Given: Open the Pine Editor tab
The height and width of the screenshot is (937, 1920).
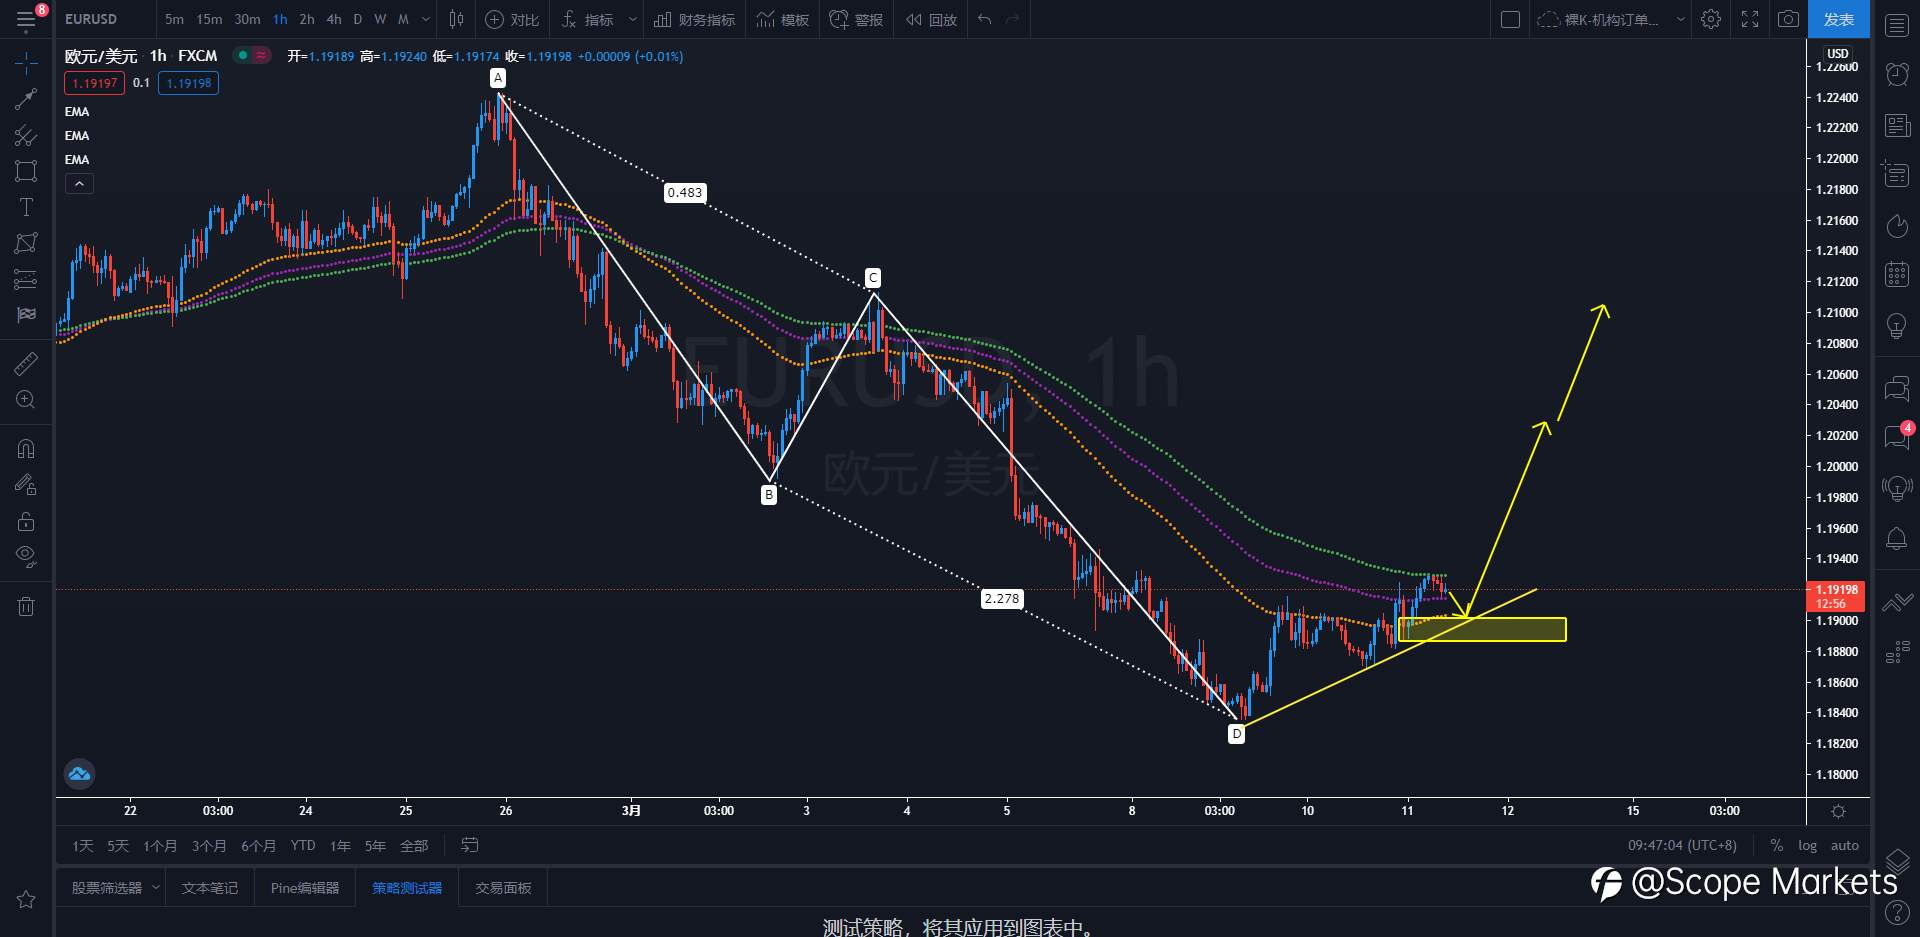Looking at the screenshot, I should point(305,888).
